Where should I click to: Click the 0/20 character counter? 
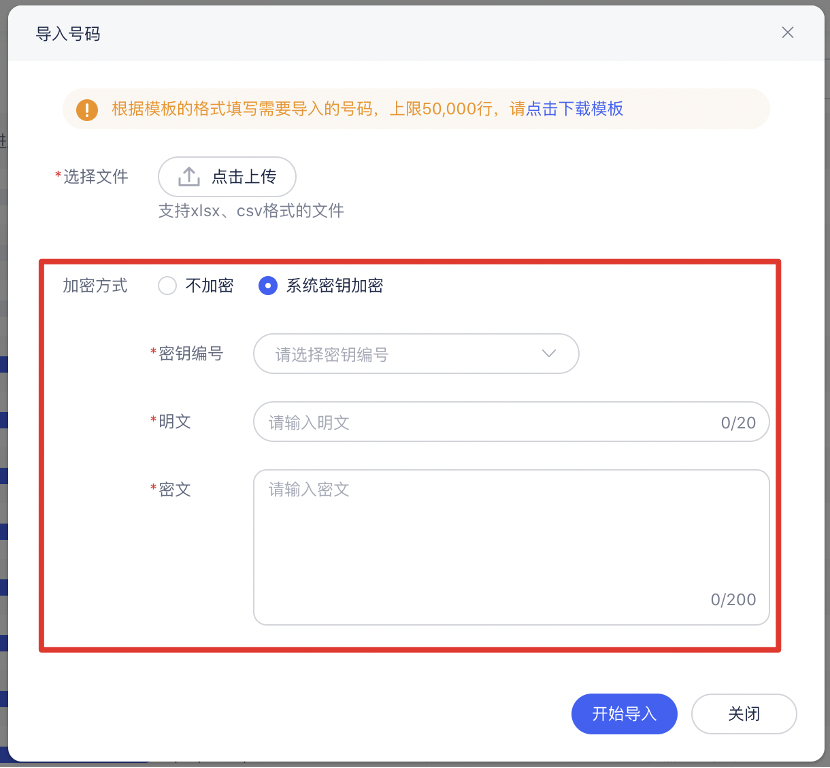point(738,423)
